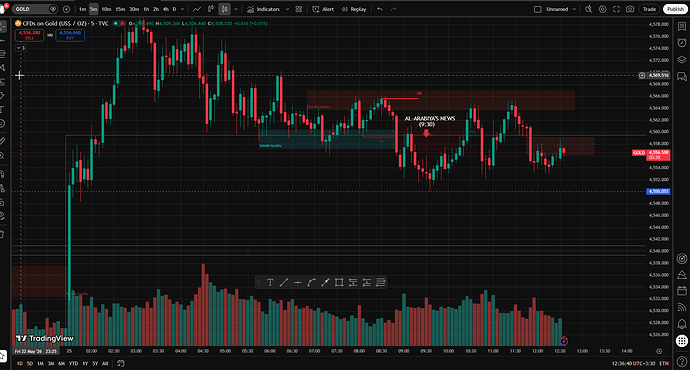Click the Trade button
The height and width of the screenshot is (370, 690).
click(x=649, y=9)
